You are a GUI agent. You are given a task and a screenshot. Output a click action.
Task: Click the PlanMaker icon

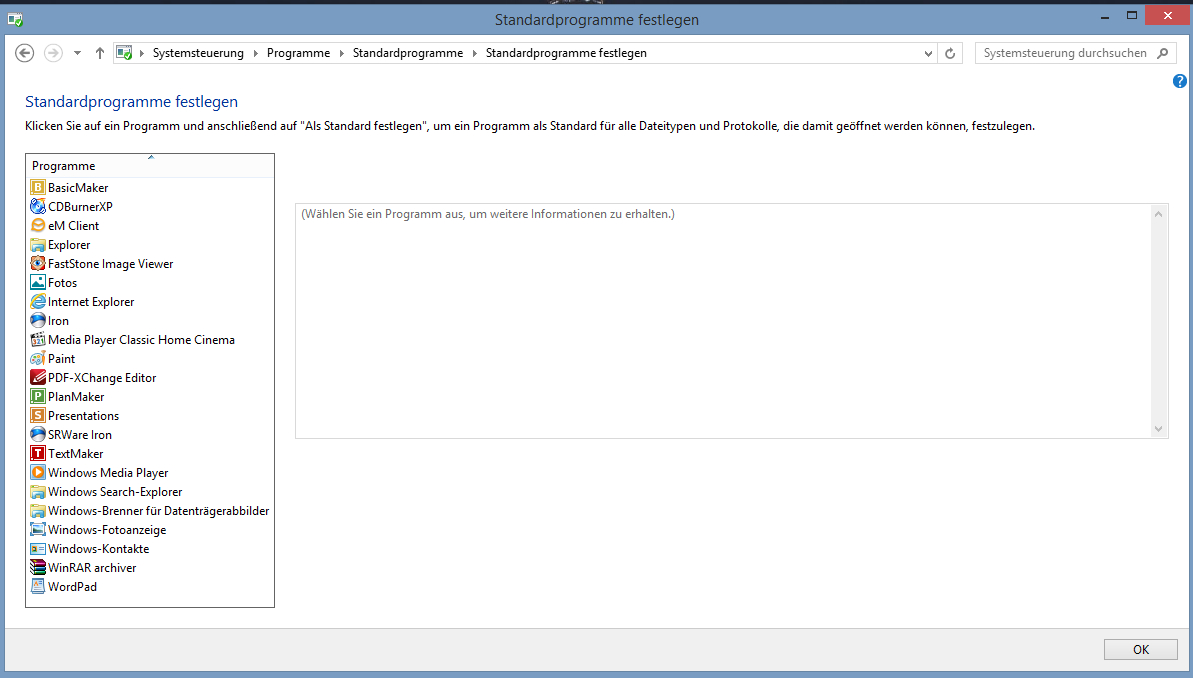(x=37, y=396)
